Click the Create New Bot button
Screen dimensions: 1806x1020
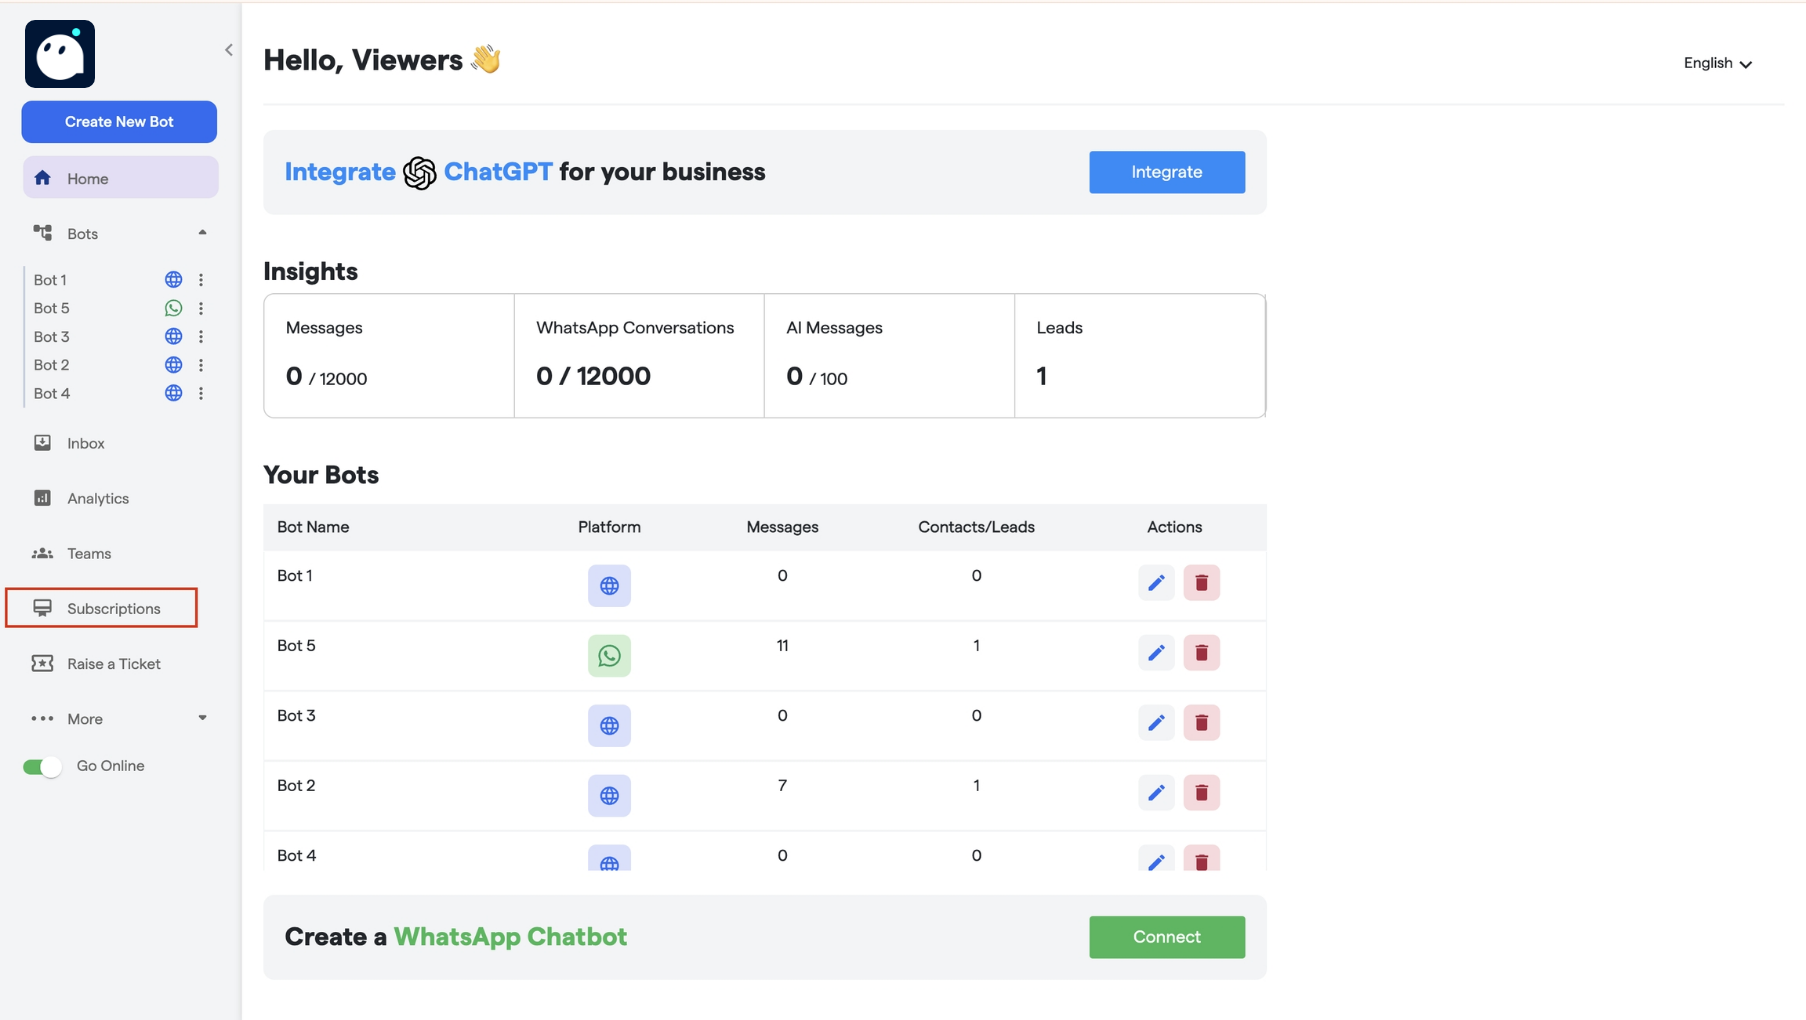coord(118,121)
